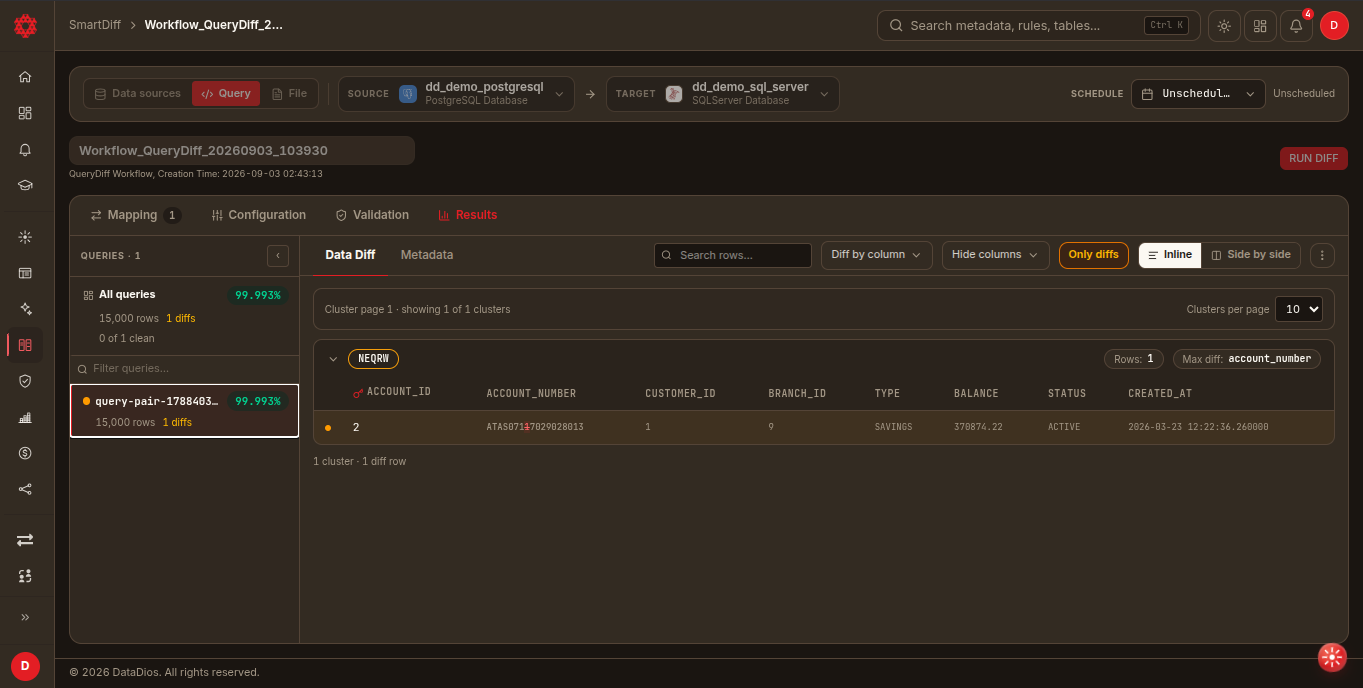Open the apps grid icon in header
1363x688 pixels.
1260,26
